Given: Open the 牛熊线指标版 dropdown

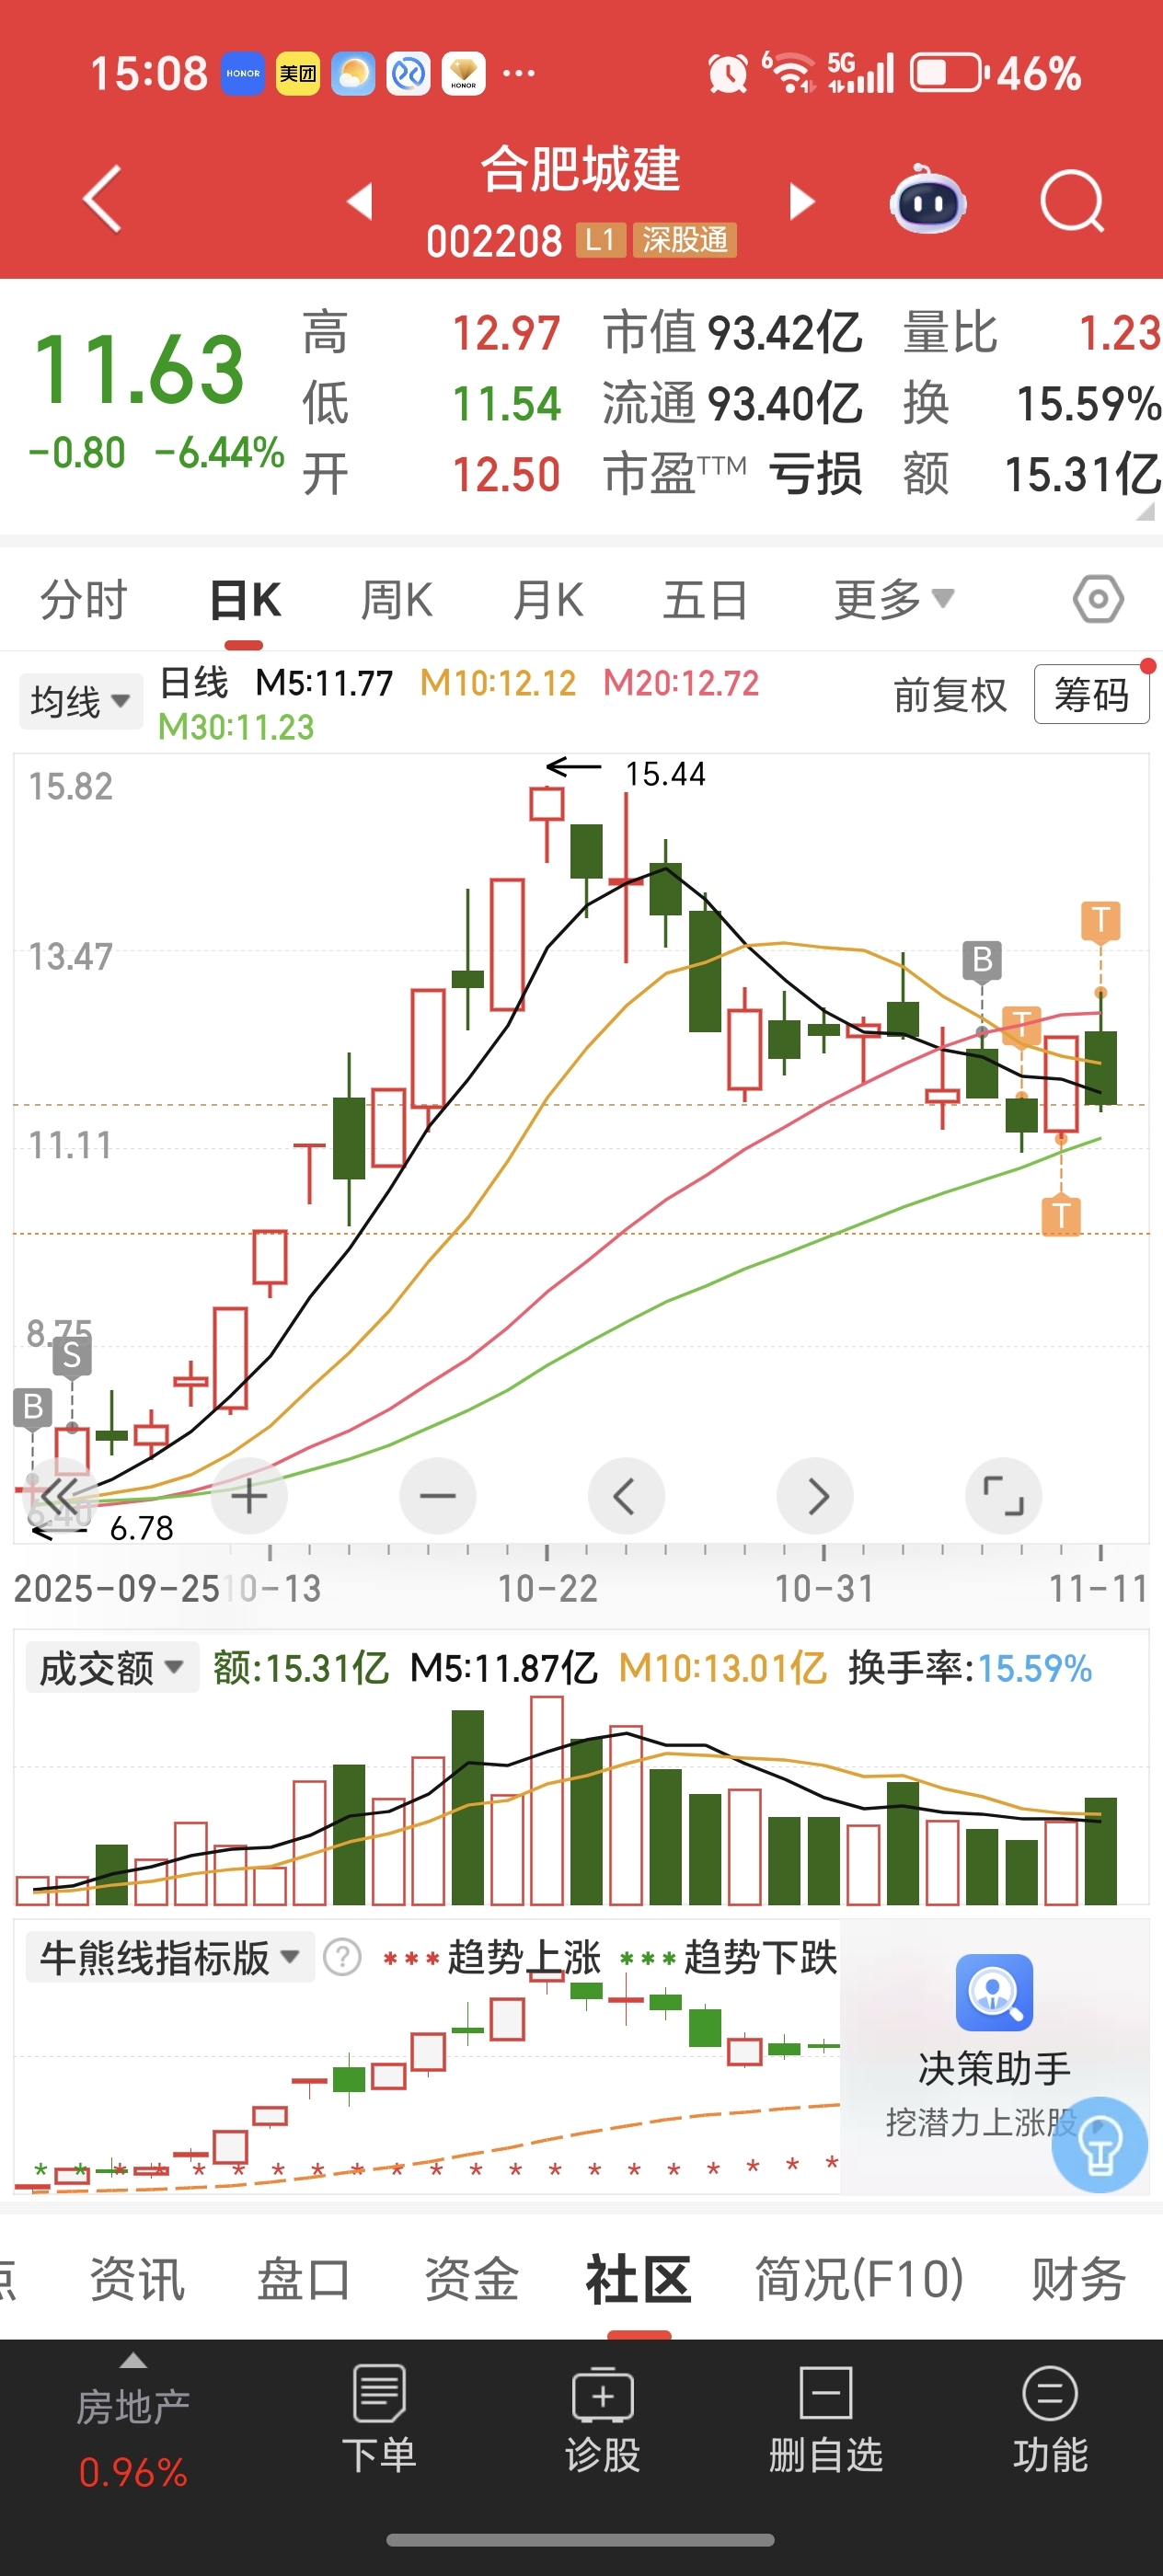Looking at the screenshot, I should click(169, 1957).
